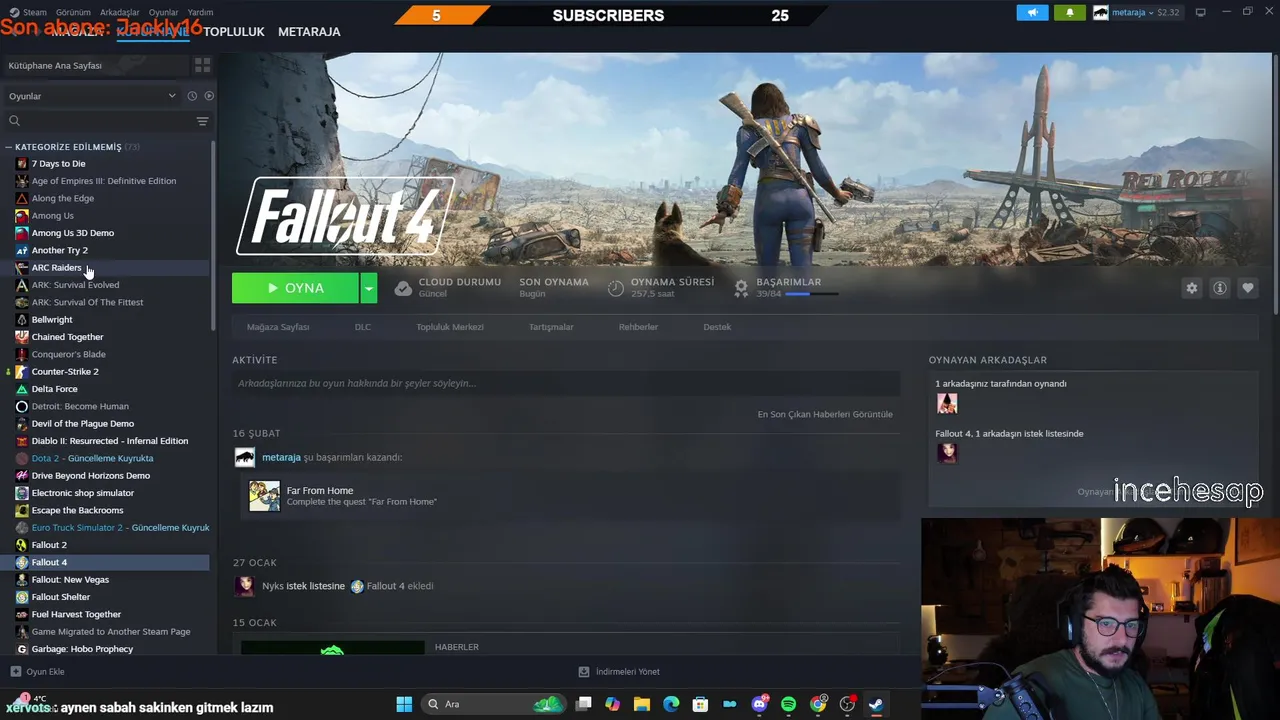Open the Görünüm menu
The width and height of the screenshot is (1280, 720).
click(73, 12)
